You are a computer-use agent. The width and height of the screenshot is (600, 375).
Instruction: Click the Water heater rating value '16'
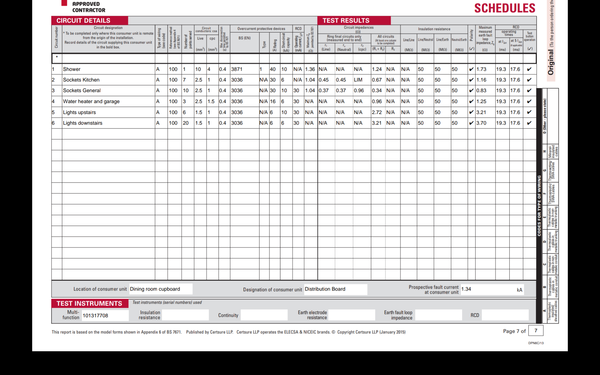(273, 101)
